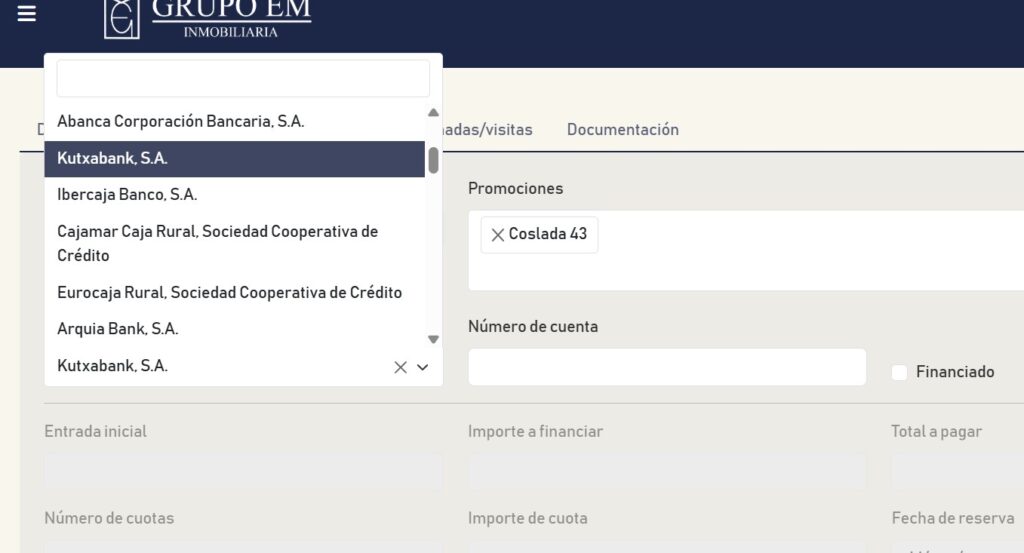Pick Cajamar Caja Rural option
Screen dimensions: 1024x553
click(234, 244)
